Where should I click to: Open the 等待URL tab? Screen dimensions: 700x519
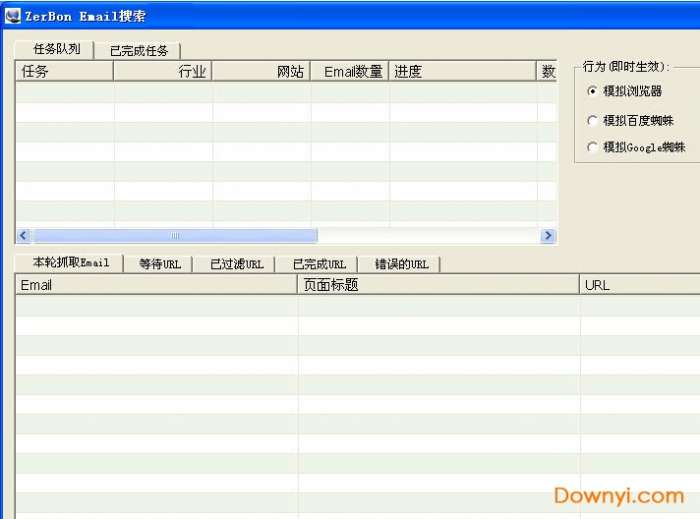[159, 264]
